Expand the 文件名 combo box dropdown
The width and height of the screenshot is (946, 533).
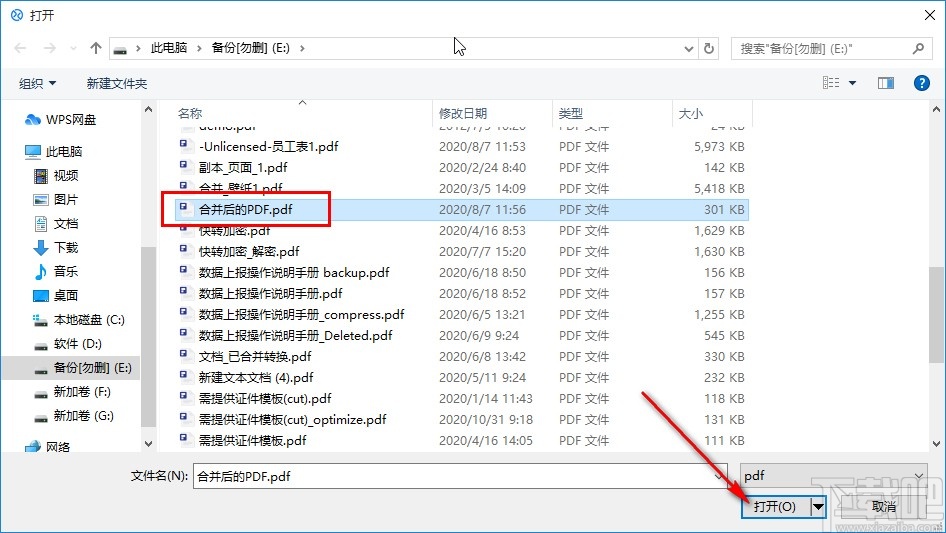pyautogui.click(x=720, y=476)
